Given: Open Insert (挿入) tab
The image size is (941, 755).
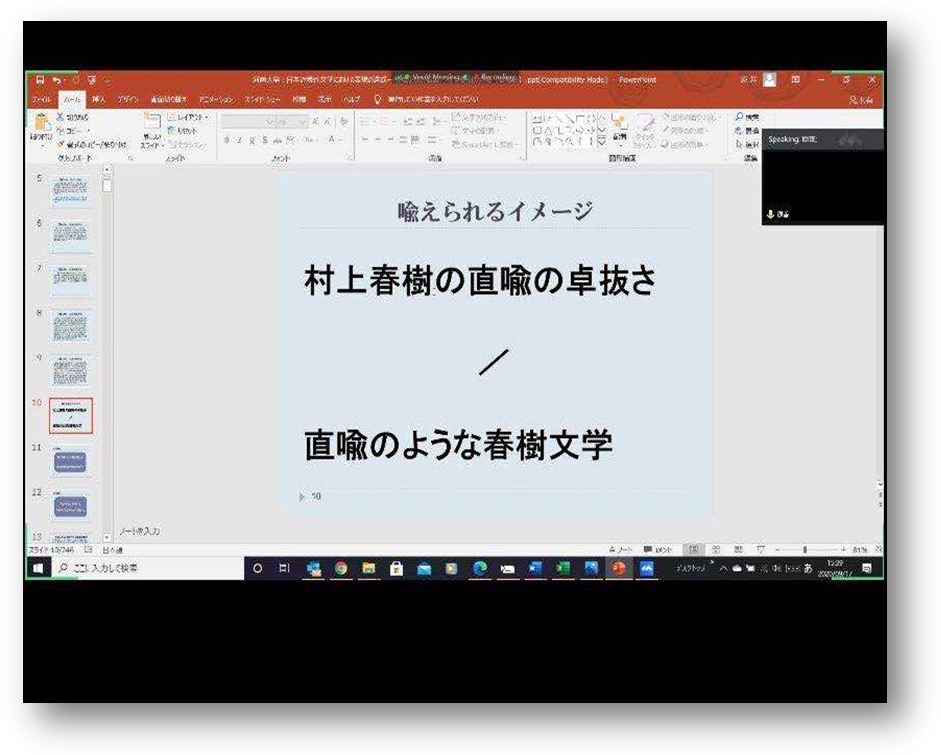Looking at the screenshot, I should [99, 99].
